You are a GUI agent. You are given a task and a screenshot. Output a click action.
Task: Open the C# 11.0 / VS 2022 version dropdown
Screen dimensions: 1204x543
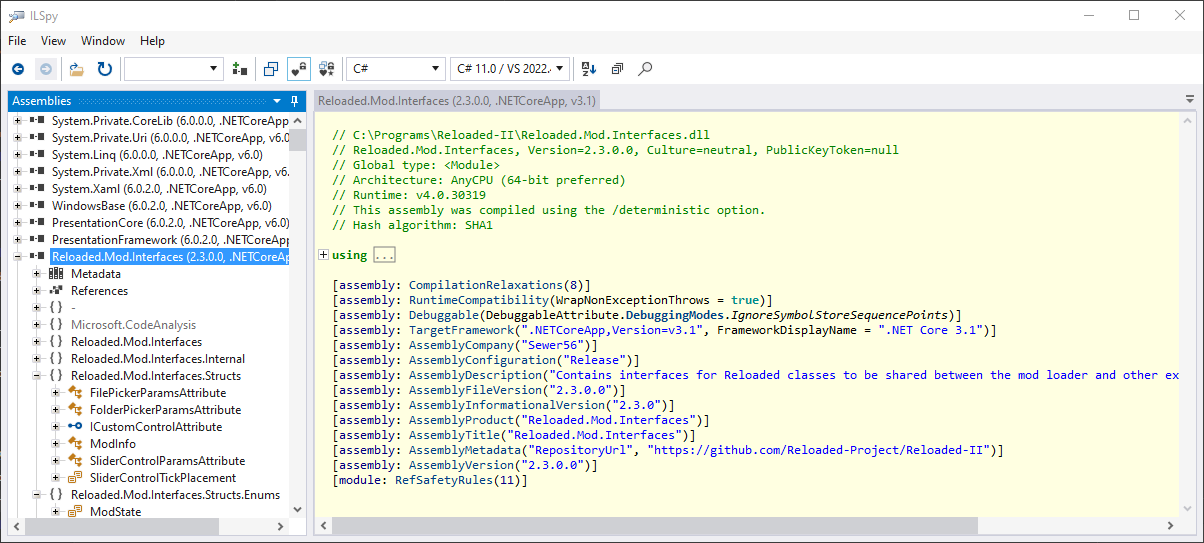click(510, 69)
